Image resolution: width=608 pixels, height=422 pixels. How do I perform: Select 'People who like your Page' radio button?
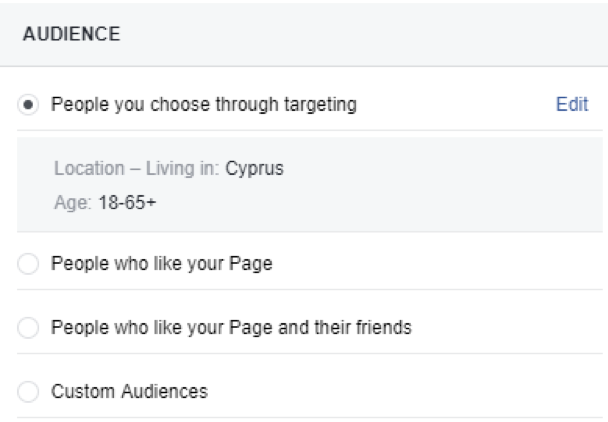coord(28,264)
